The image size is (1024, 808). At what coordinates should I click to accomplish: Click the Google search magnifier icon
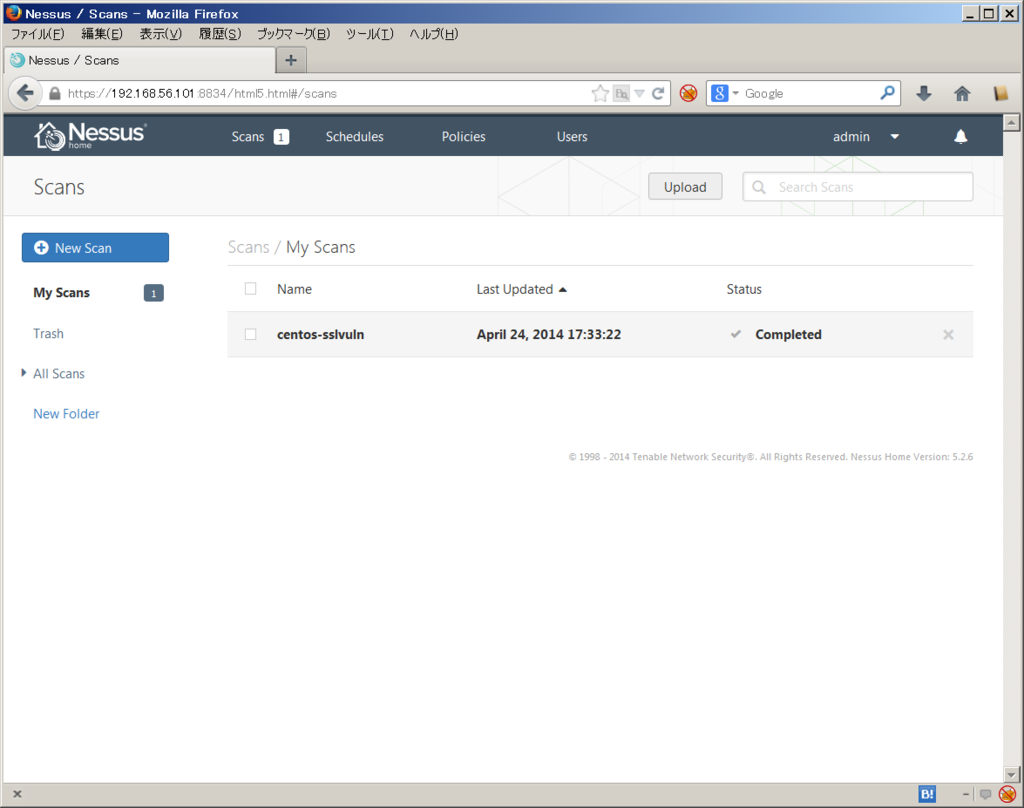pos(887,93)
